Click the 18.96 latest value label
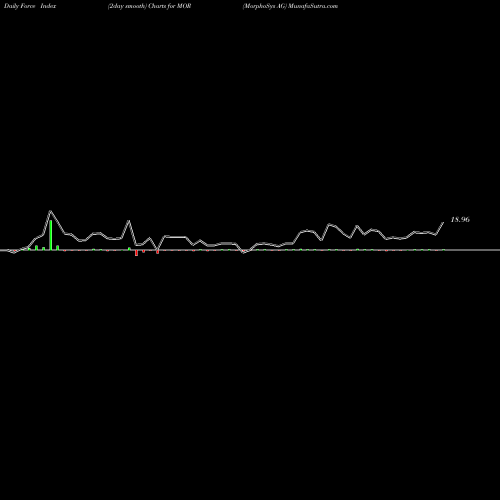The height and width of the screenshot is (500, 500). click(x=460, y=219)
